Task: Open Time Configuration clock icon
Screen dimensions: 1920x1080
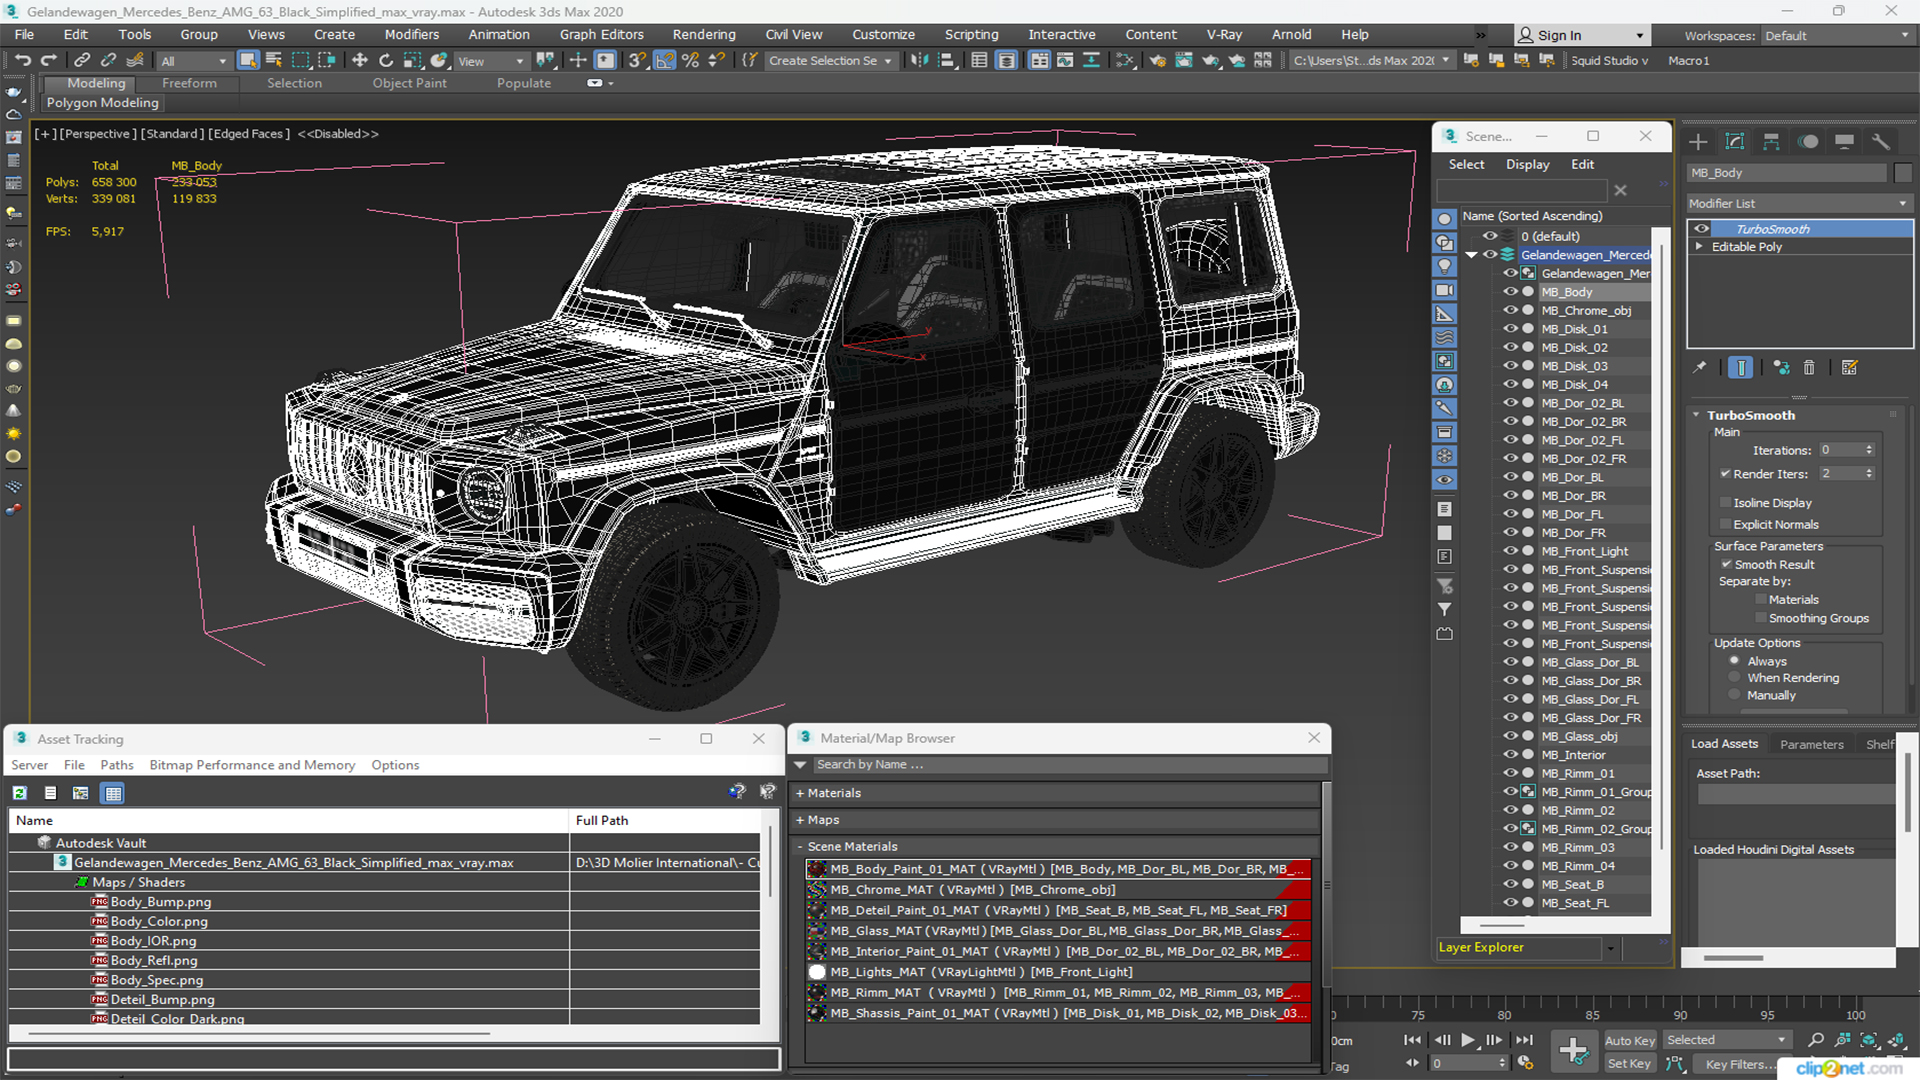Action: tap(1524, 1063)
